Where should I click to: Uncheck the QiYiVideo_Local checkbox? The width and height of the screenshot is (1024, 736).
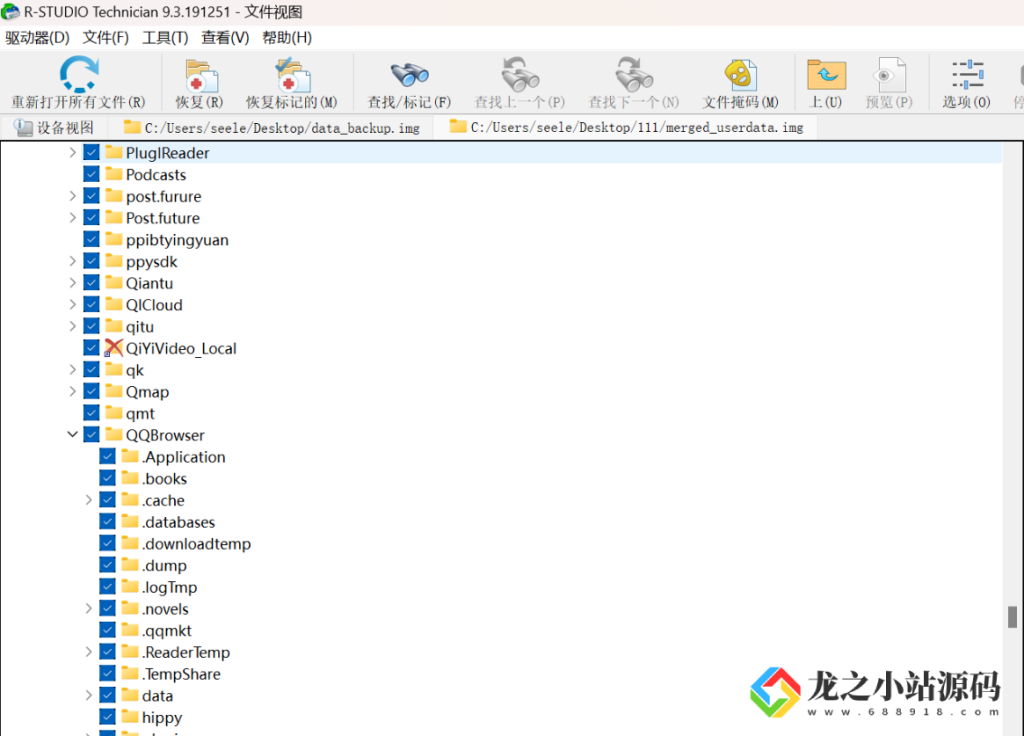pyautogui.click(x=91, y=347)
